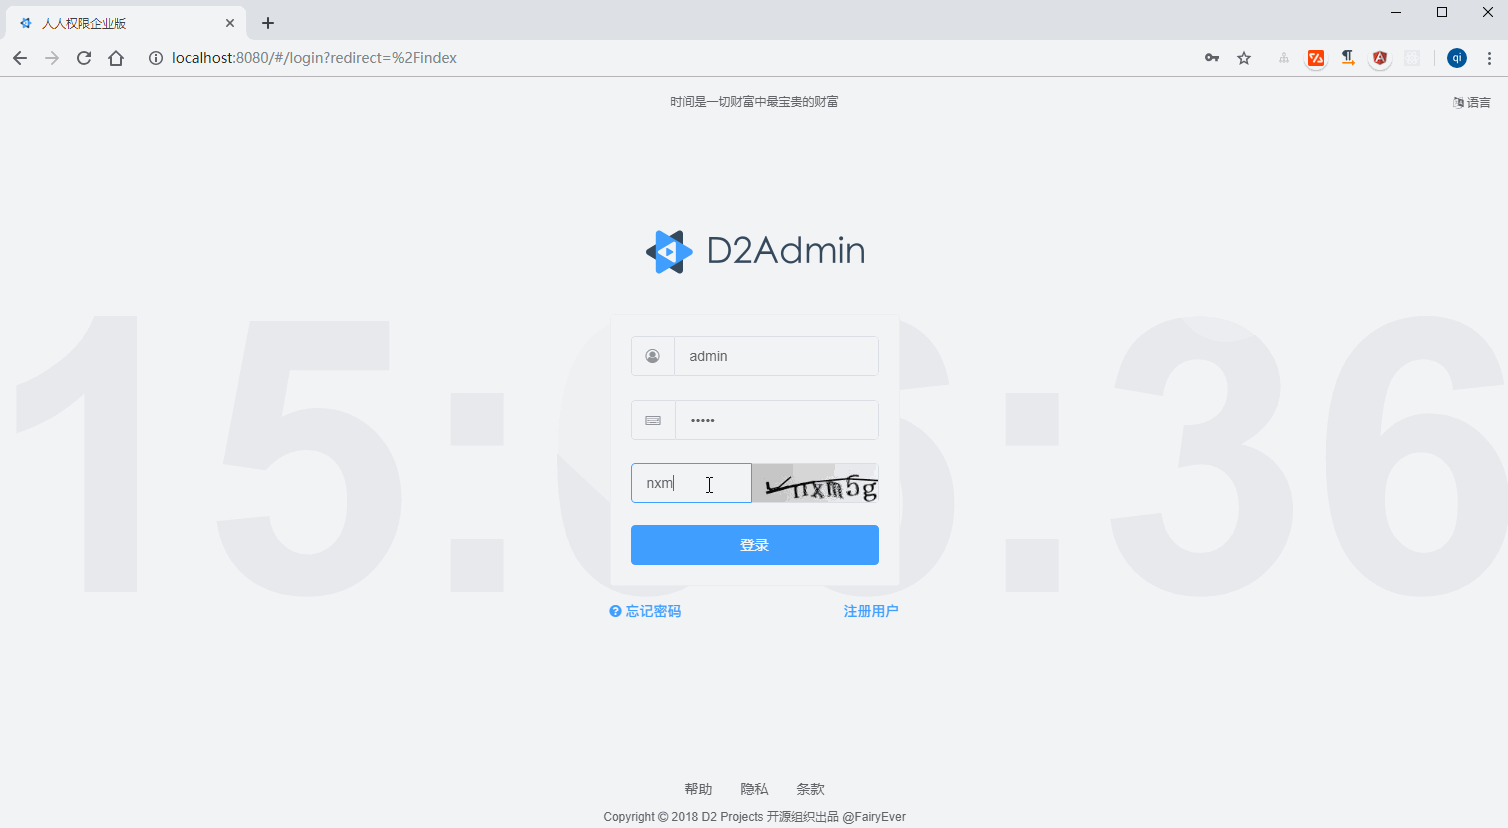Open the site info icon in address bar
This screenshot has width=1508, height=828.
155,57
